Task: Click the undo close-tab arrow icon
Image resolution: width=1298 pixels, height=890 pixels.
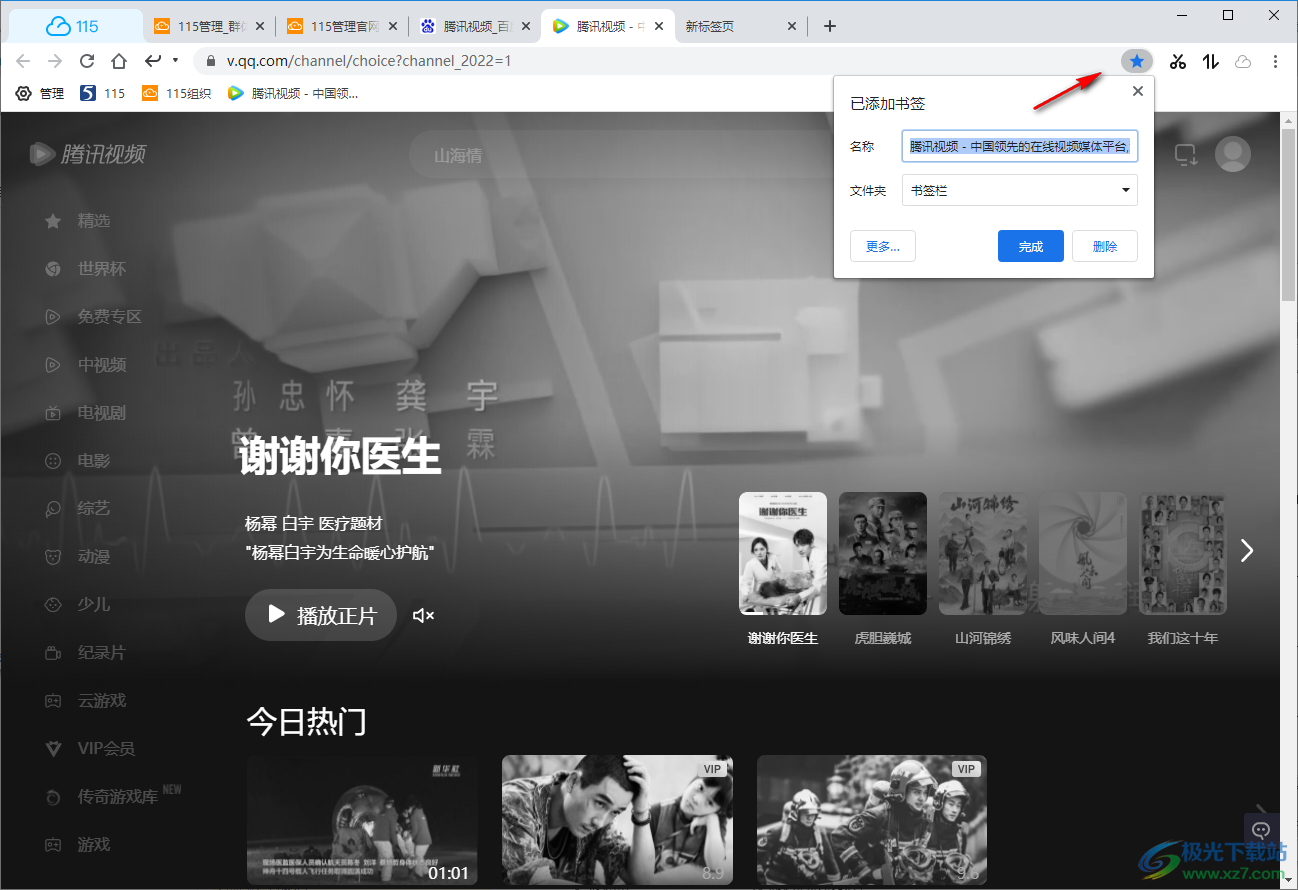Action: [x=153, y=61]
